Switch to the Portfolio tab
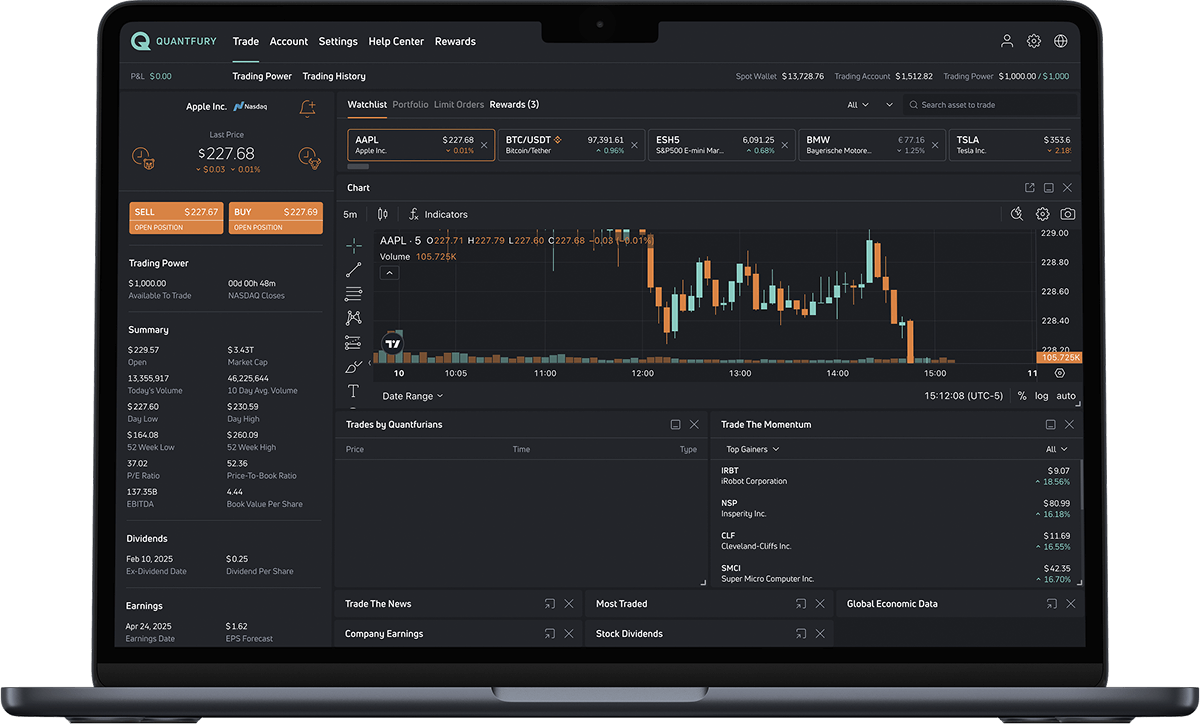This screenshot has width=1200, height=724. (410, 105)
